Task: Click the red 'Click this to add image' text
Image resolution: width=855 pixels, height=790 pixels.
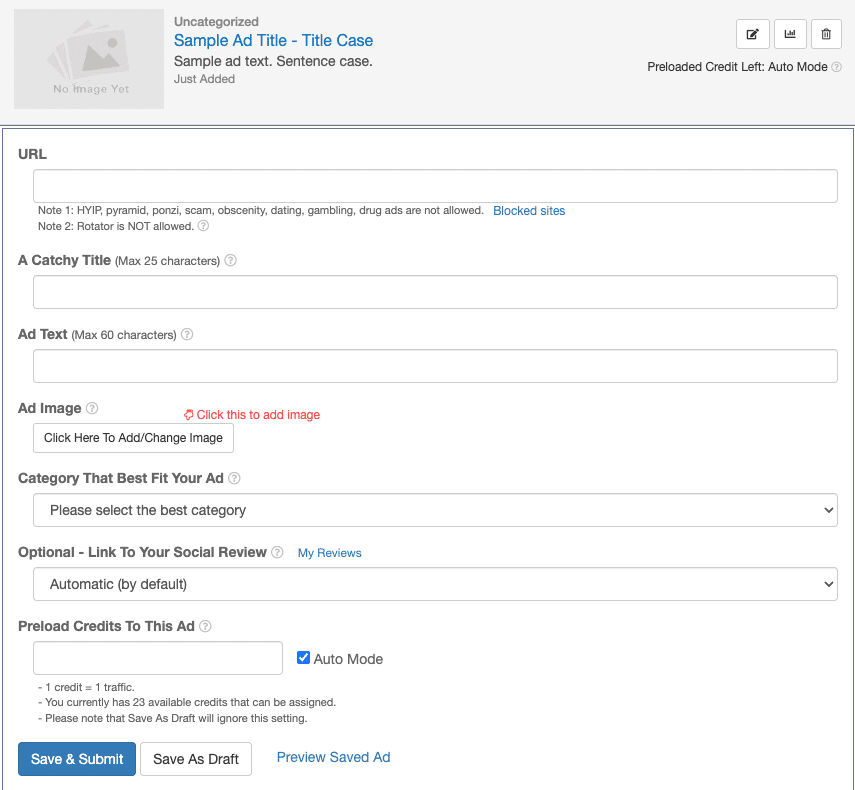Action: [x=258, y=415]
